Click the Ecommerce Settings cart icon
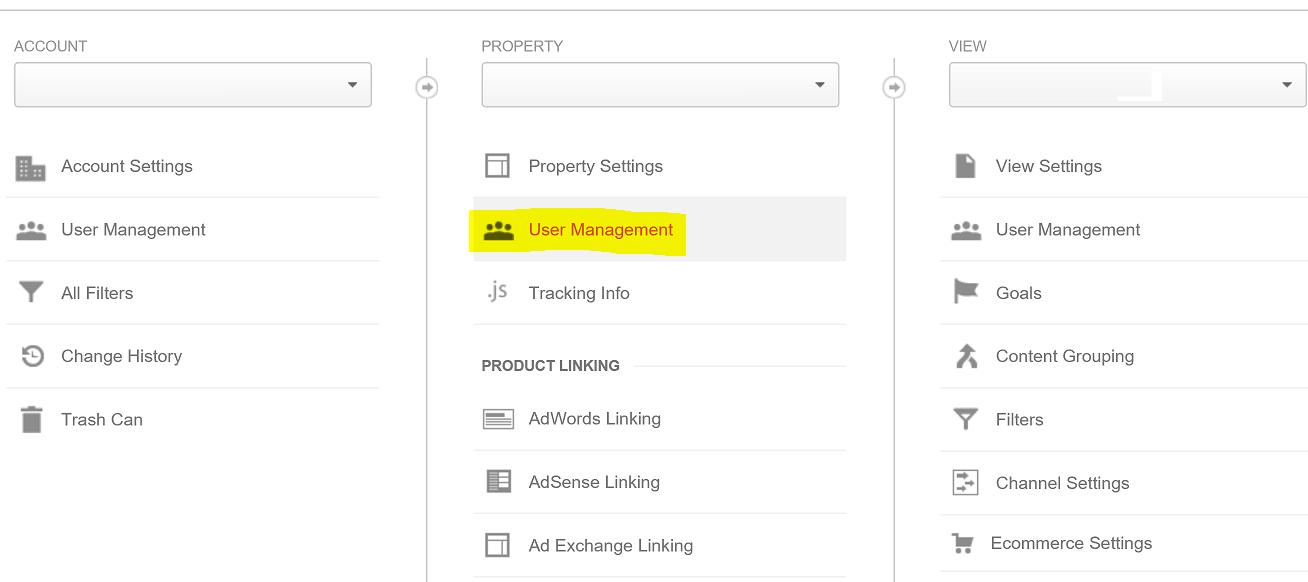The width and height of the screenshot is (1308, 582). tap(963, 544)
